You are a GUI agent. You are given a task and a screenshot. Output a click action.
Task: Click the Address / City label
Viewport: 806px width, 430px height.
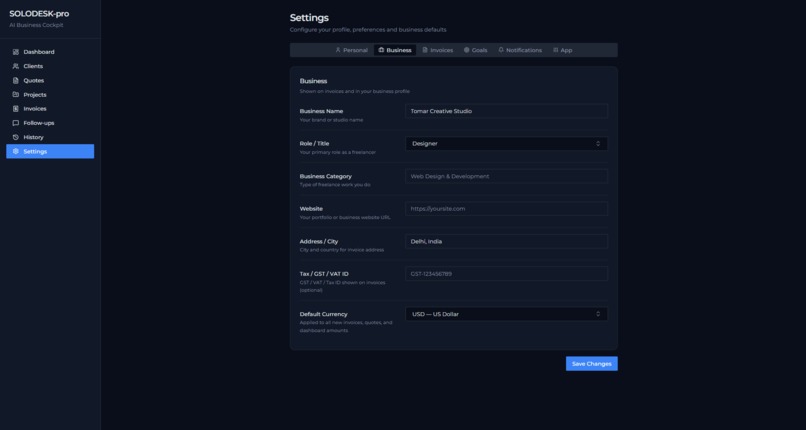click(x=319, y=241)
